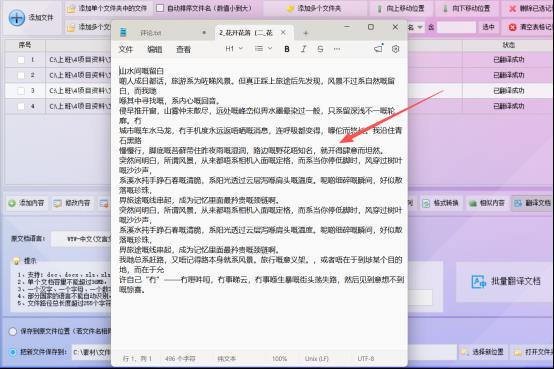Tick the checkbox in table row 3

coord(21,91)
